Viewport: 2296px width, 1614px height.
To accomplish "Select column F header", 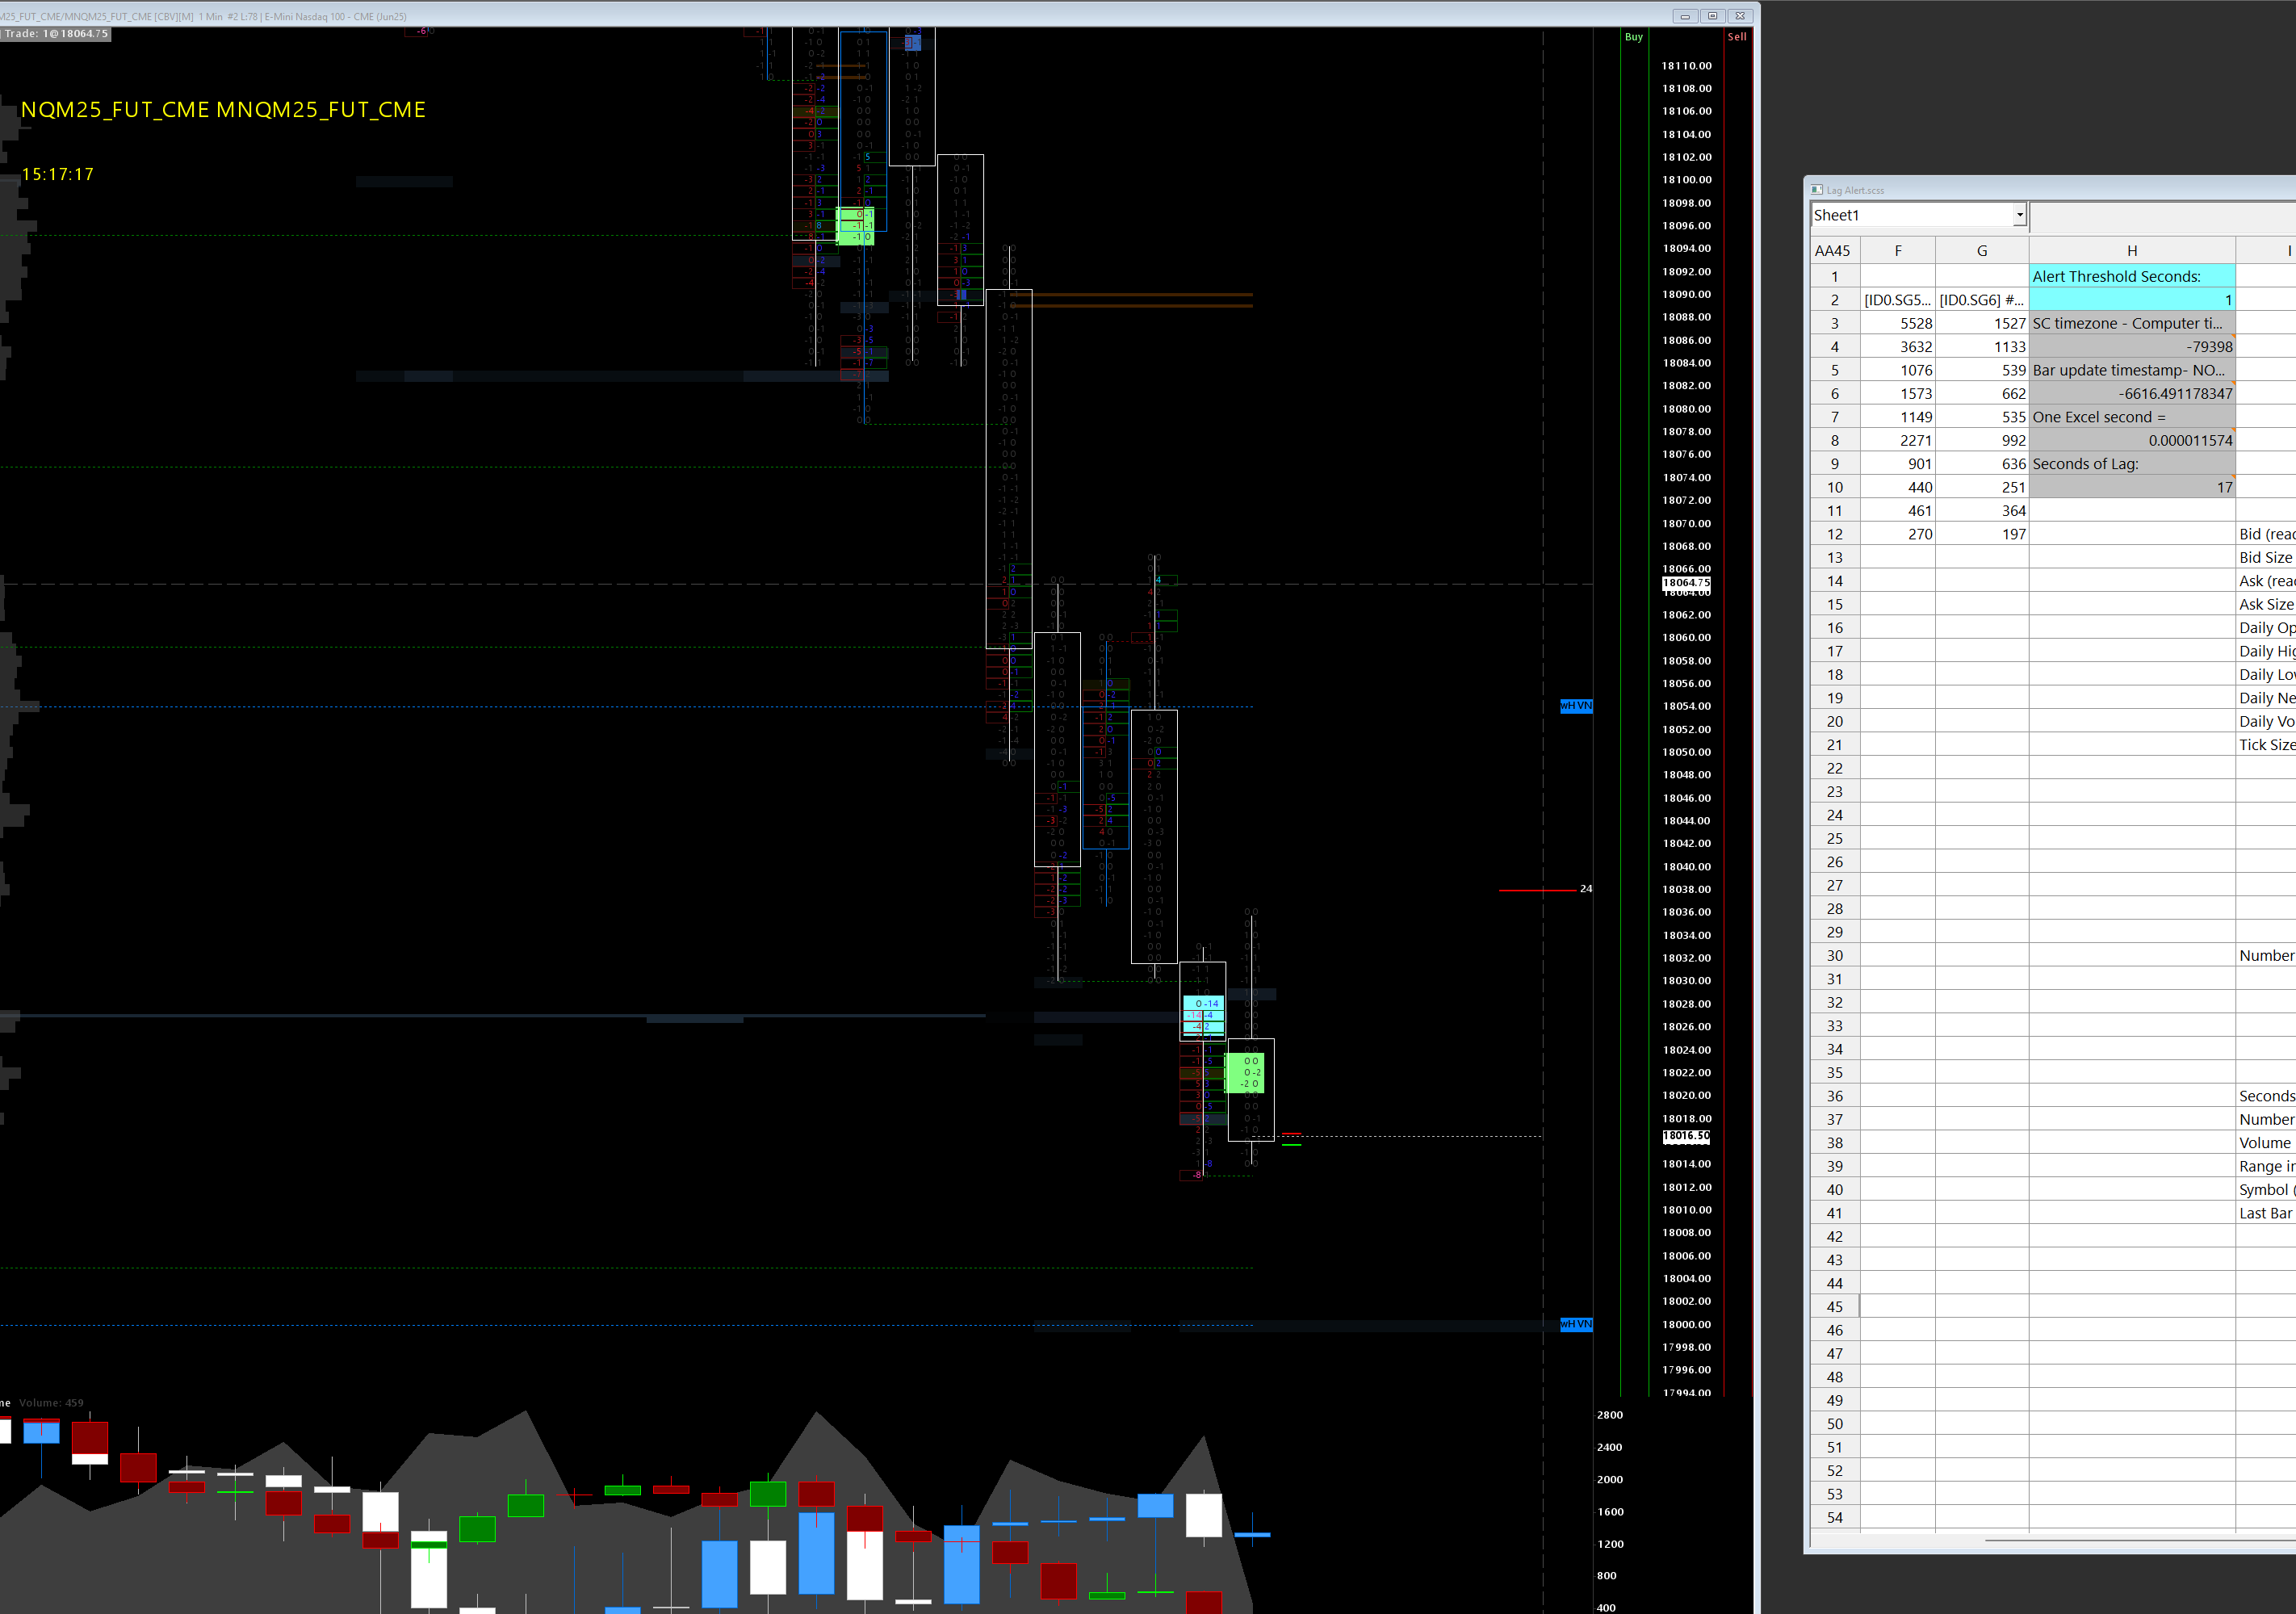I will pyautogui.click(x=1897, y=251).
